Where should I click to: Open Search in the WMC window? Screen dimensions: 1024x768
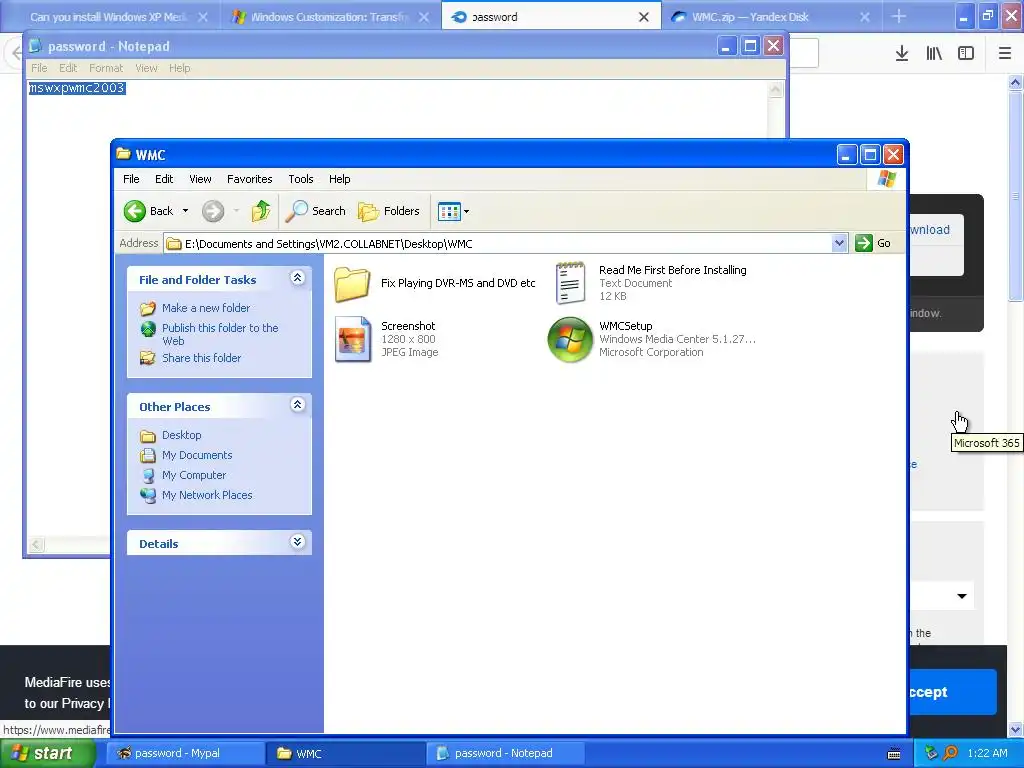[315, 211]
